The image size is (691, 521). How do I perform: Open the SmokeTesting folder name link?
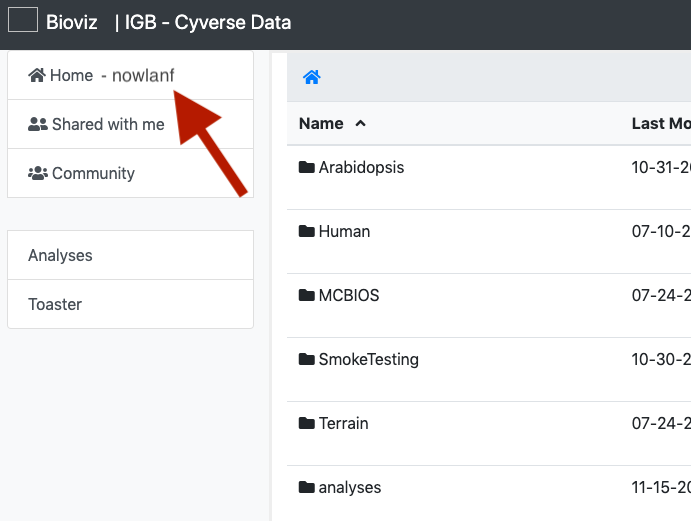368,359
